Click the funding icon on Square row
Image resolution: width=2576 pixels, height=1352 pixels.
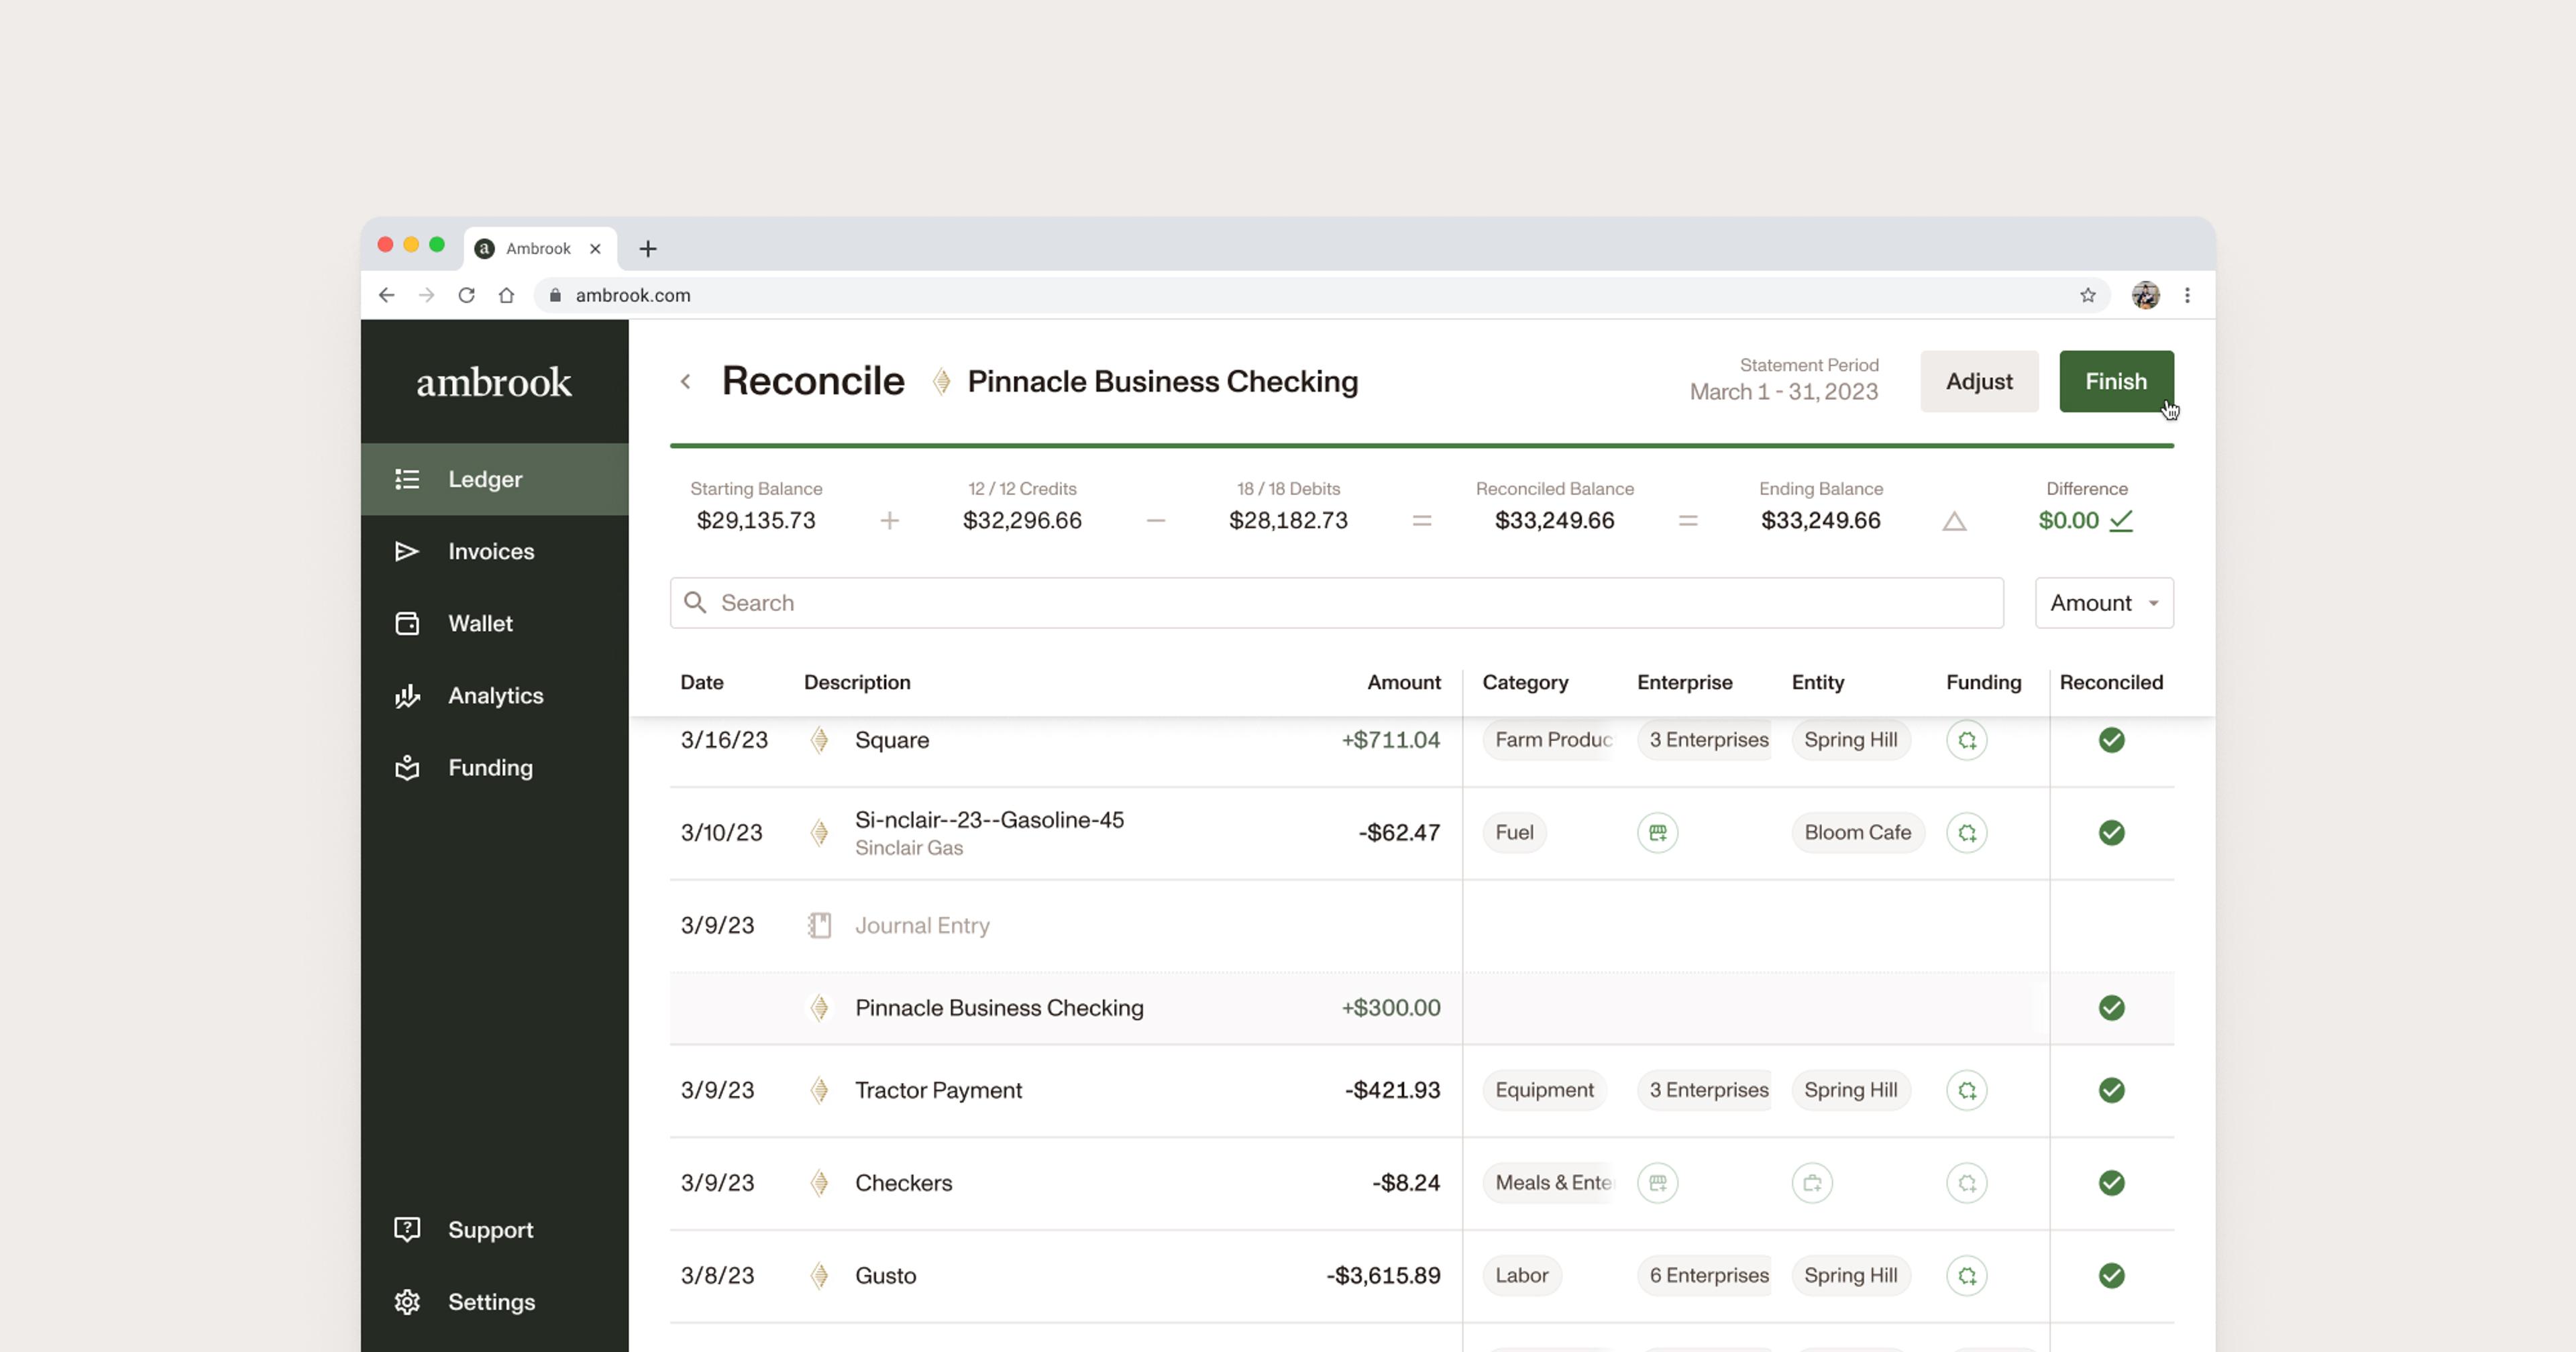[x=1966, y=740]
